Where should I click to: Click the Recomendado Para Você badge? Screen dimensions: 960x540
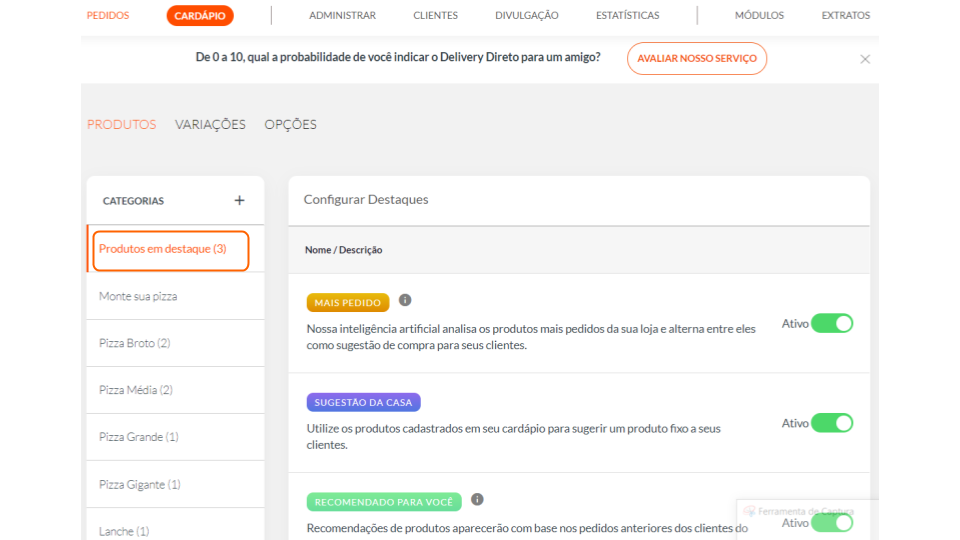384,502
